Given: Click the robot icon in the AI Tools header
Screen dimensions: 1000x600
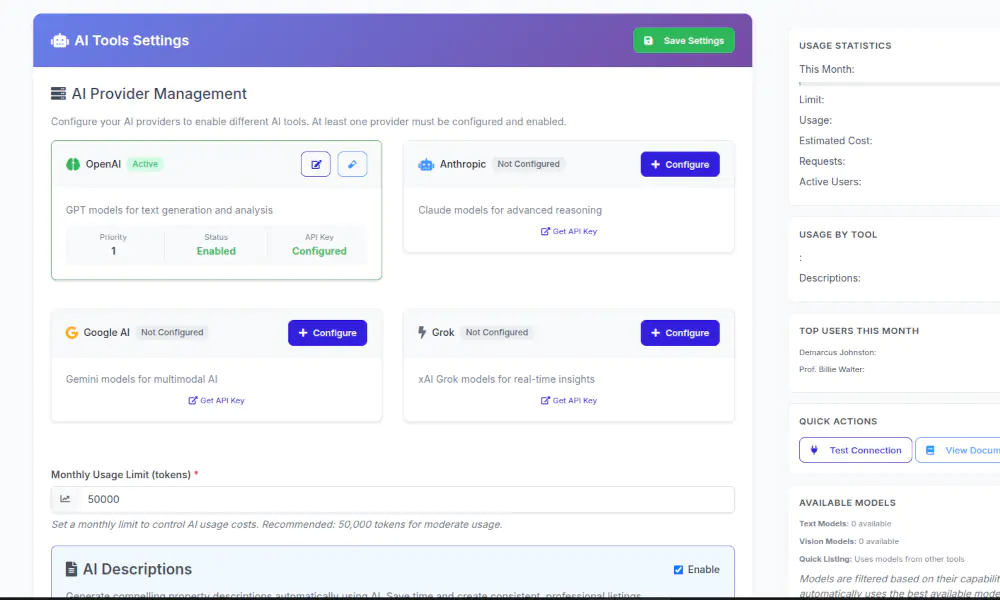Looking at the screenshot, I should tap(62, 40).
